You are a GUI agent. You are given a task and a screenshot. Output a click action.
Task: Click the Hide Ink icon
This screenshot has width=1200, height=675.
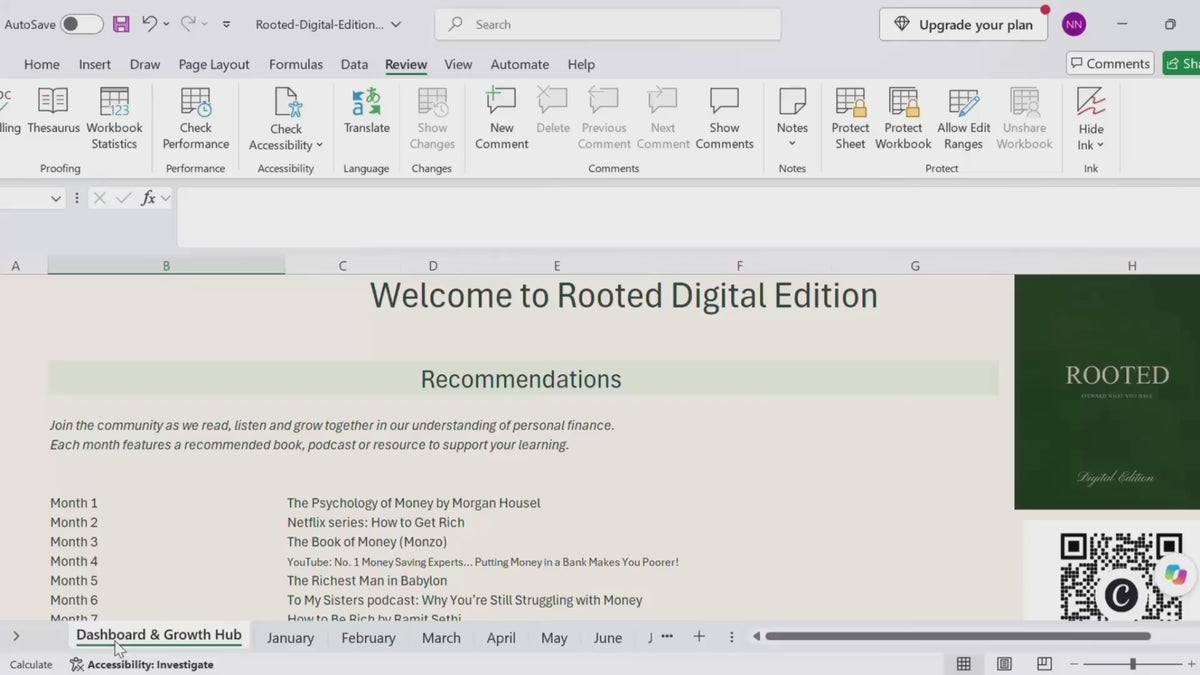[1091, 101]
